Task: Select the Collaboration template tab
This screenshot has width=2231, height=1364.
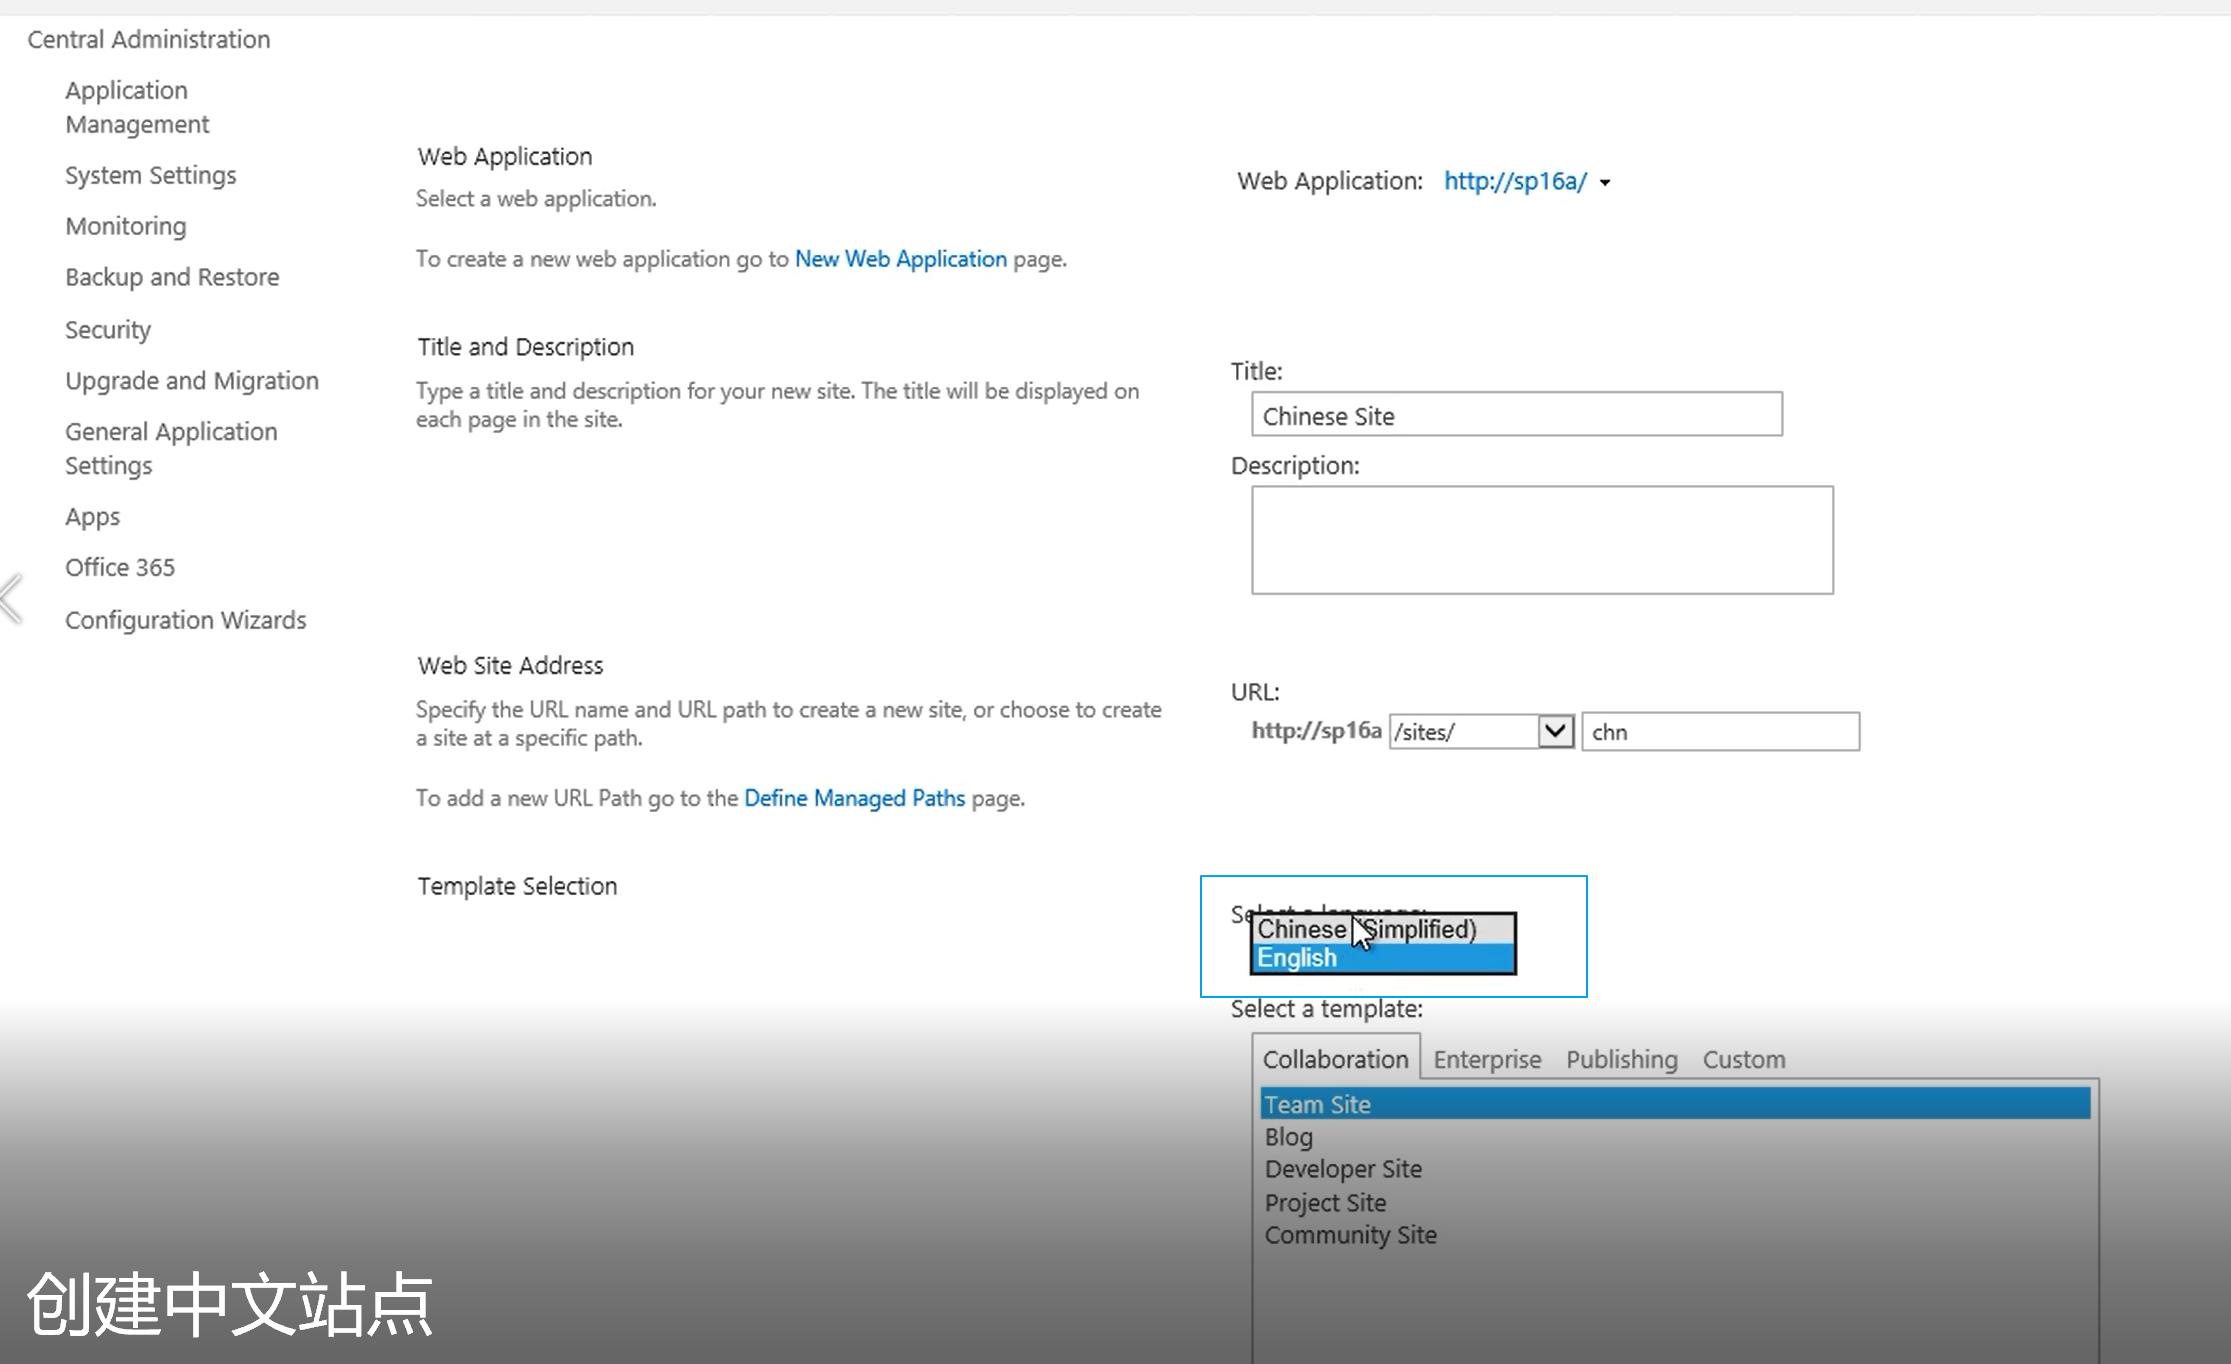Action: point(1335,1059)
